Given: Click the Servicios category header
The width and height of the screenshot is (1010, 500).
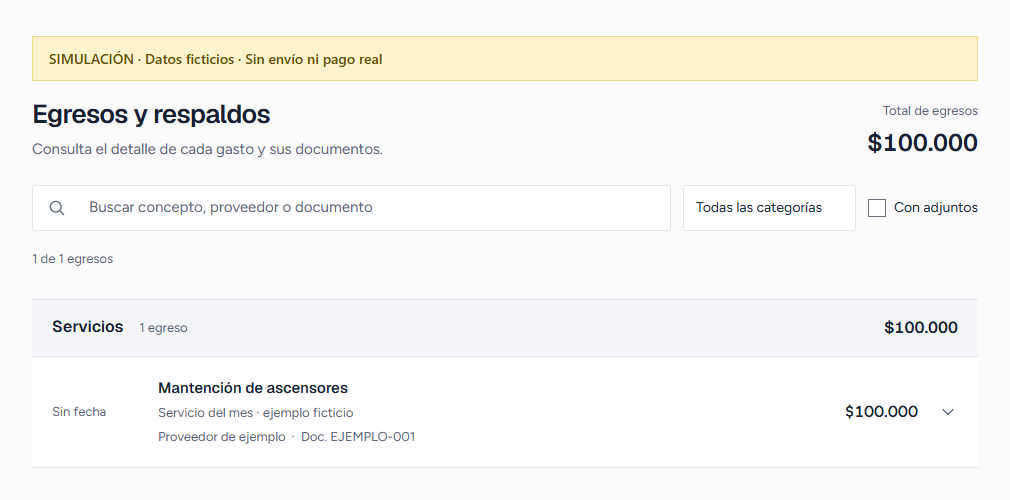Looking at the screenshot, I should tap(504, 327).
